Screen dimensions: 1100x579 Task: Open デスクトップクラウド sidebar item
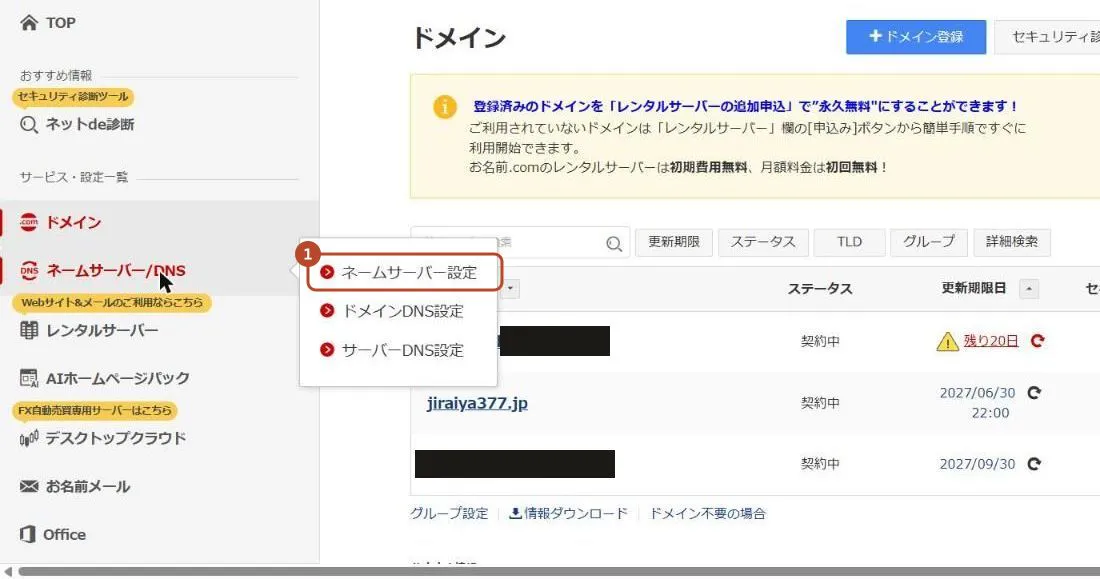pyautogui.click(x=116, y=439)
